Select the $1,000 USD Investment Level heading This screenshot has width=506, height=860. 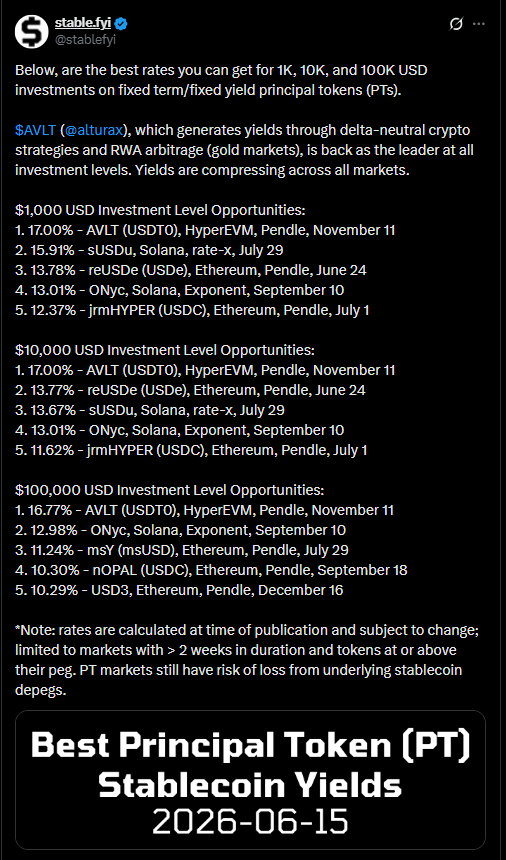tap(160, 210)
